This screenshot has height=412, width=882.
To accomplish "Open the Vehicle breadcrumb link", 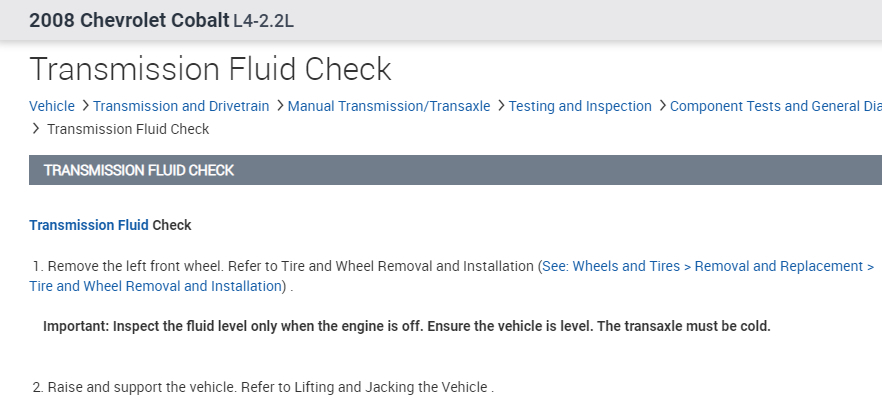I will tap(52, 106).
